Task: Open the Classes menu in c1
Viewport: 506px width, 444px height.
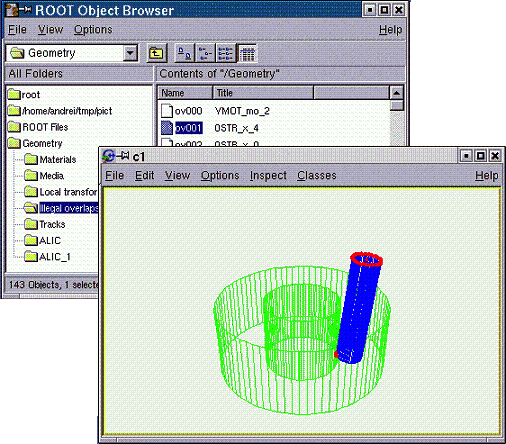Action: pyautogui.click(x=317, y=175)
